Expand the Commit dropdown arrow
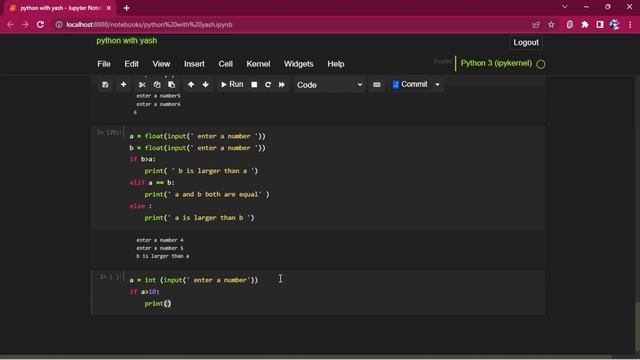 [437, 85]
